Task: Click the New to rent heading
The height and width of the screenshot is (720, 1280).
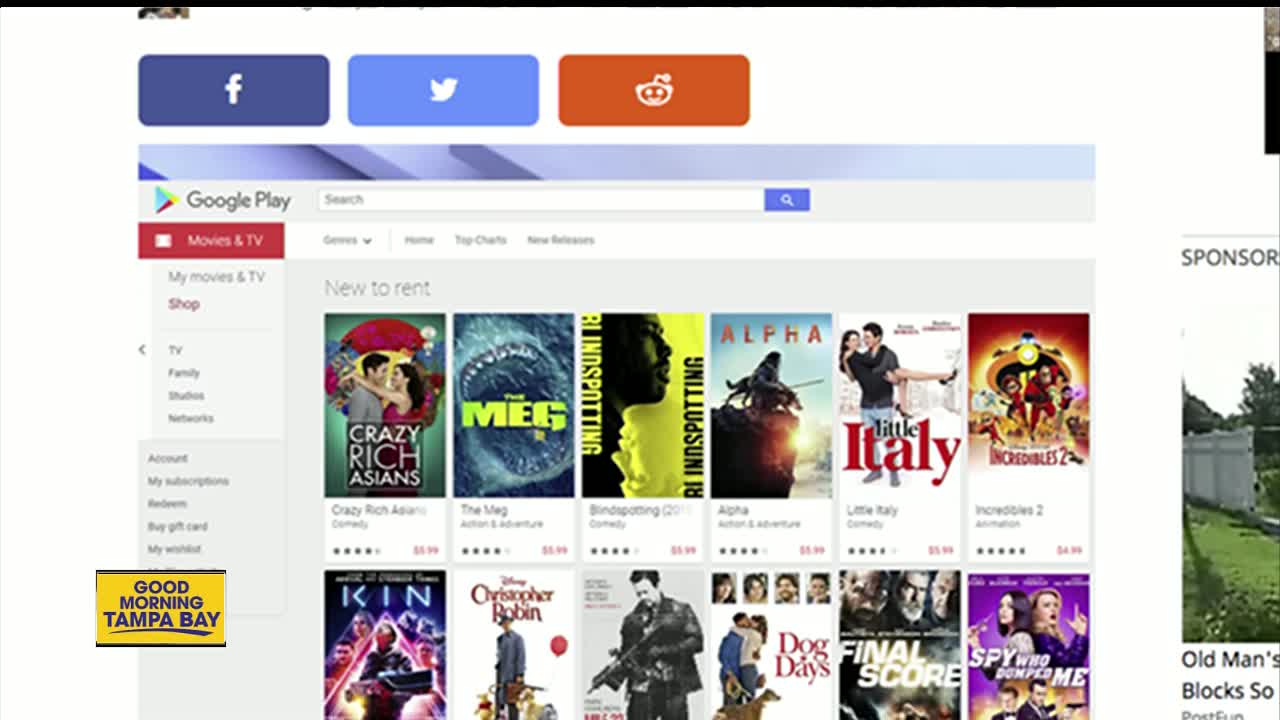Action: pyautogui.click(x=377, y=288)
